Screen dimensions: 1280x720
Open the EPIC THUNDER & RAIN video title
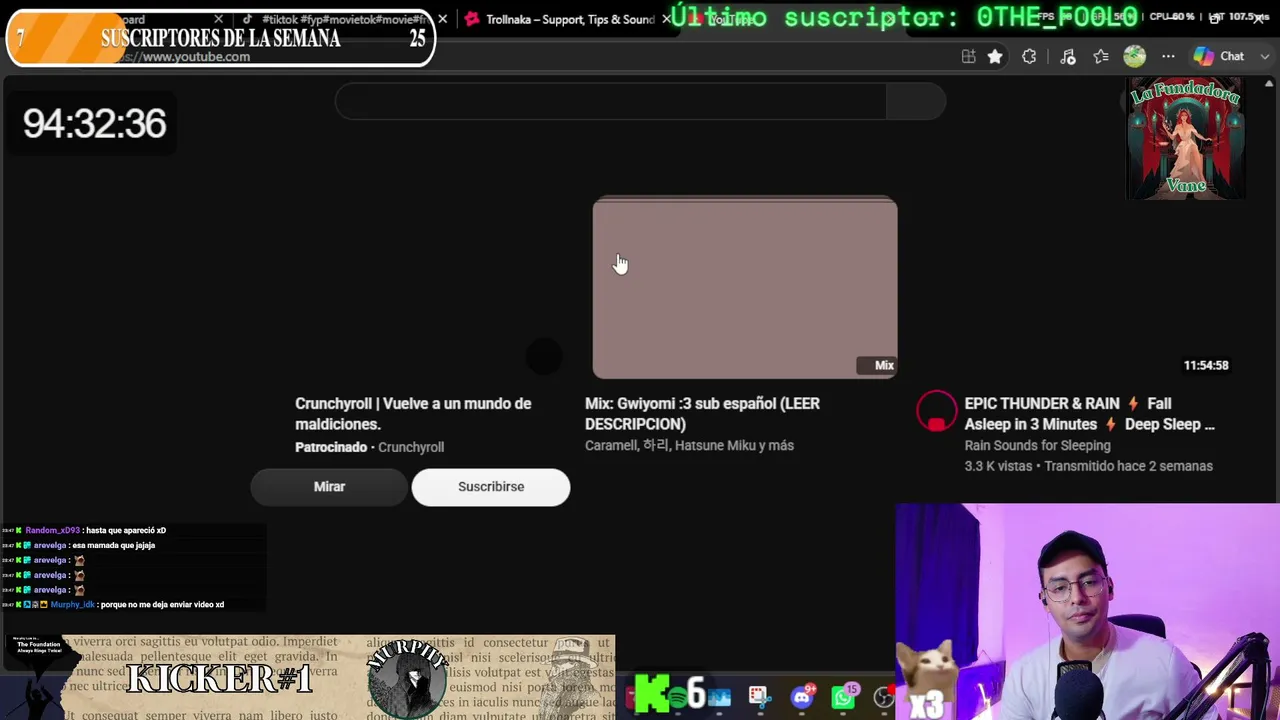point(1090,414)
